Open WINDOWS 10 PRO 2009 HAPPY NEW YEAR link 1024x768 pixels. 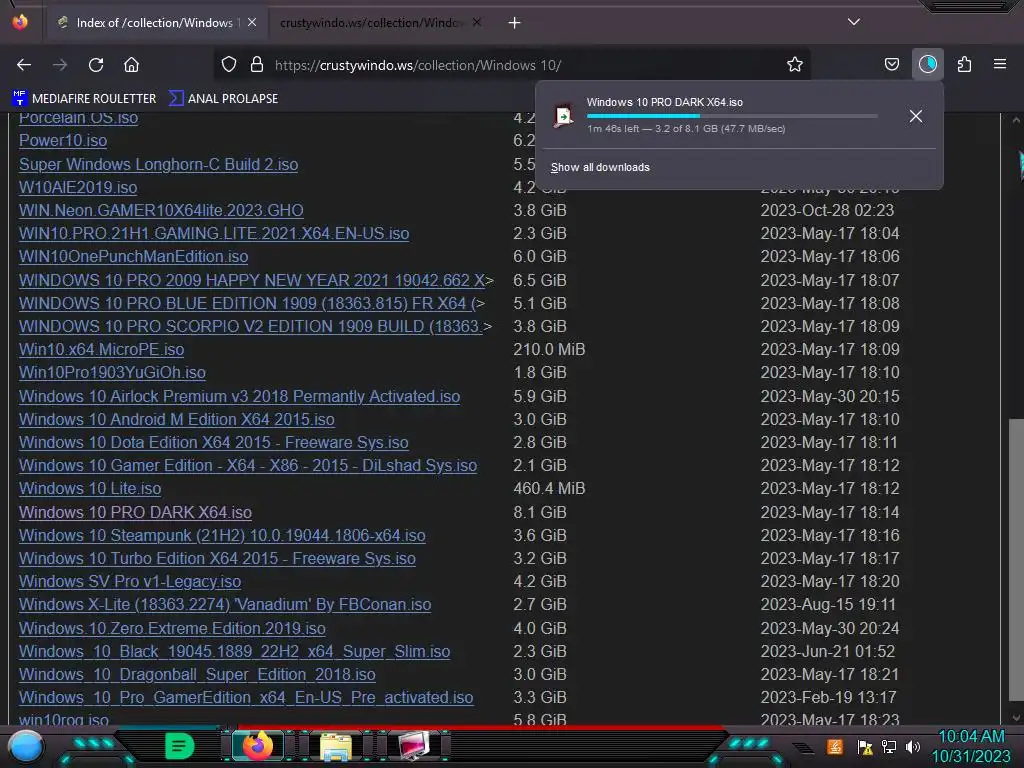[x=252, y=280]
